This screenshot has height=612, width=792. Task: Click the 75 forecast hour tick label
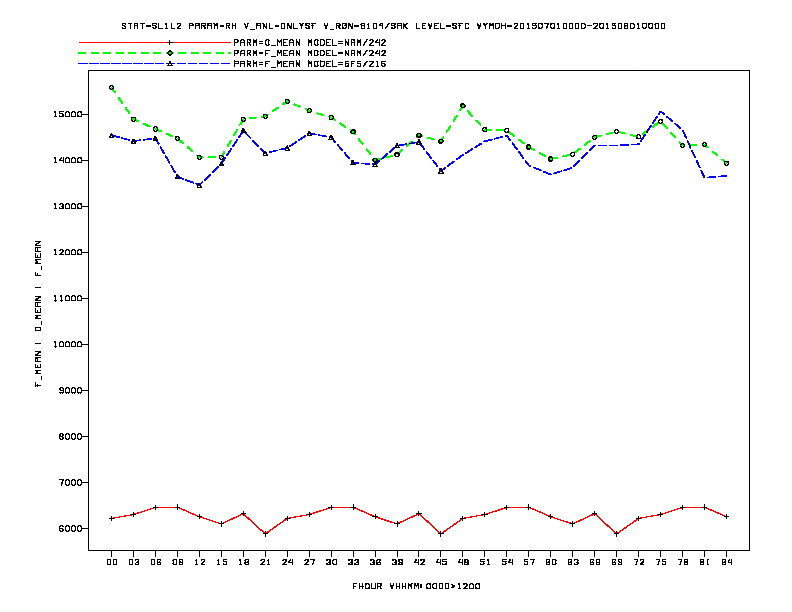click(x=661, y=562)
